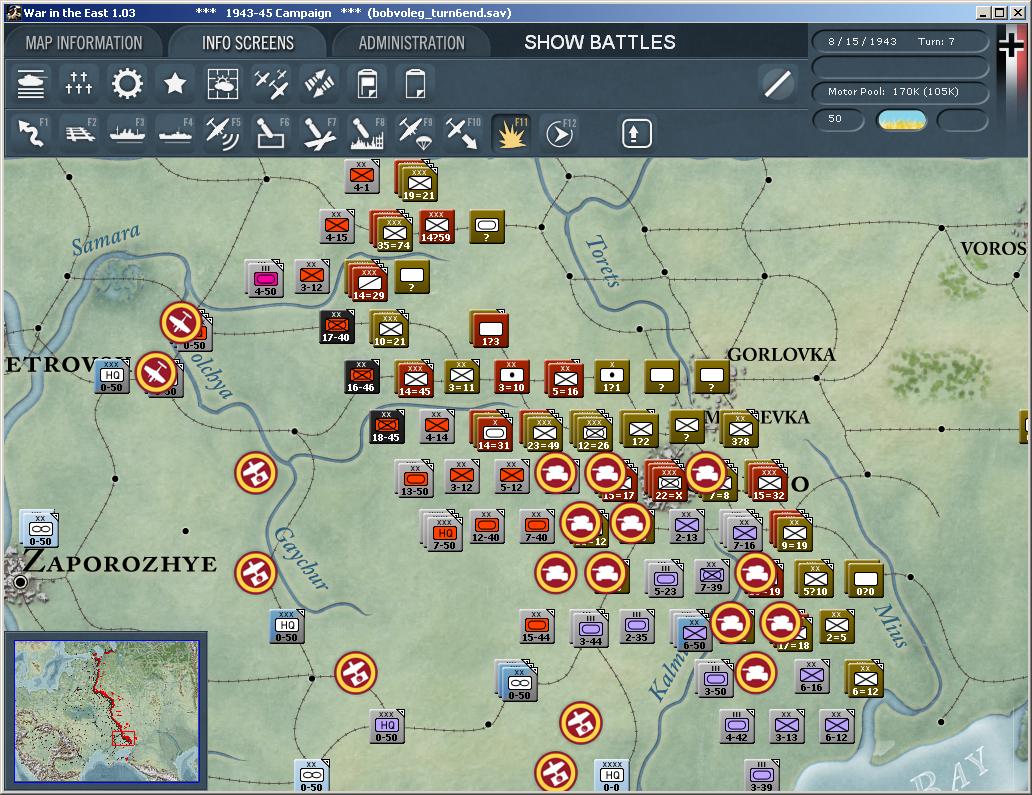The height and width of the screenshot is (795, 1032).
Task: Select F1 move mode winding arrow
Action: (31, 133)
